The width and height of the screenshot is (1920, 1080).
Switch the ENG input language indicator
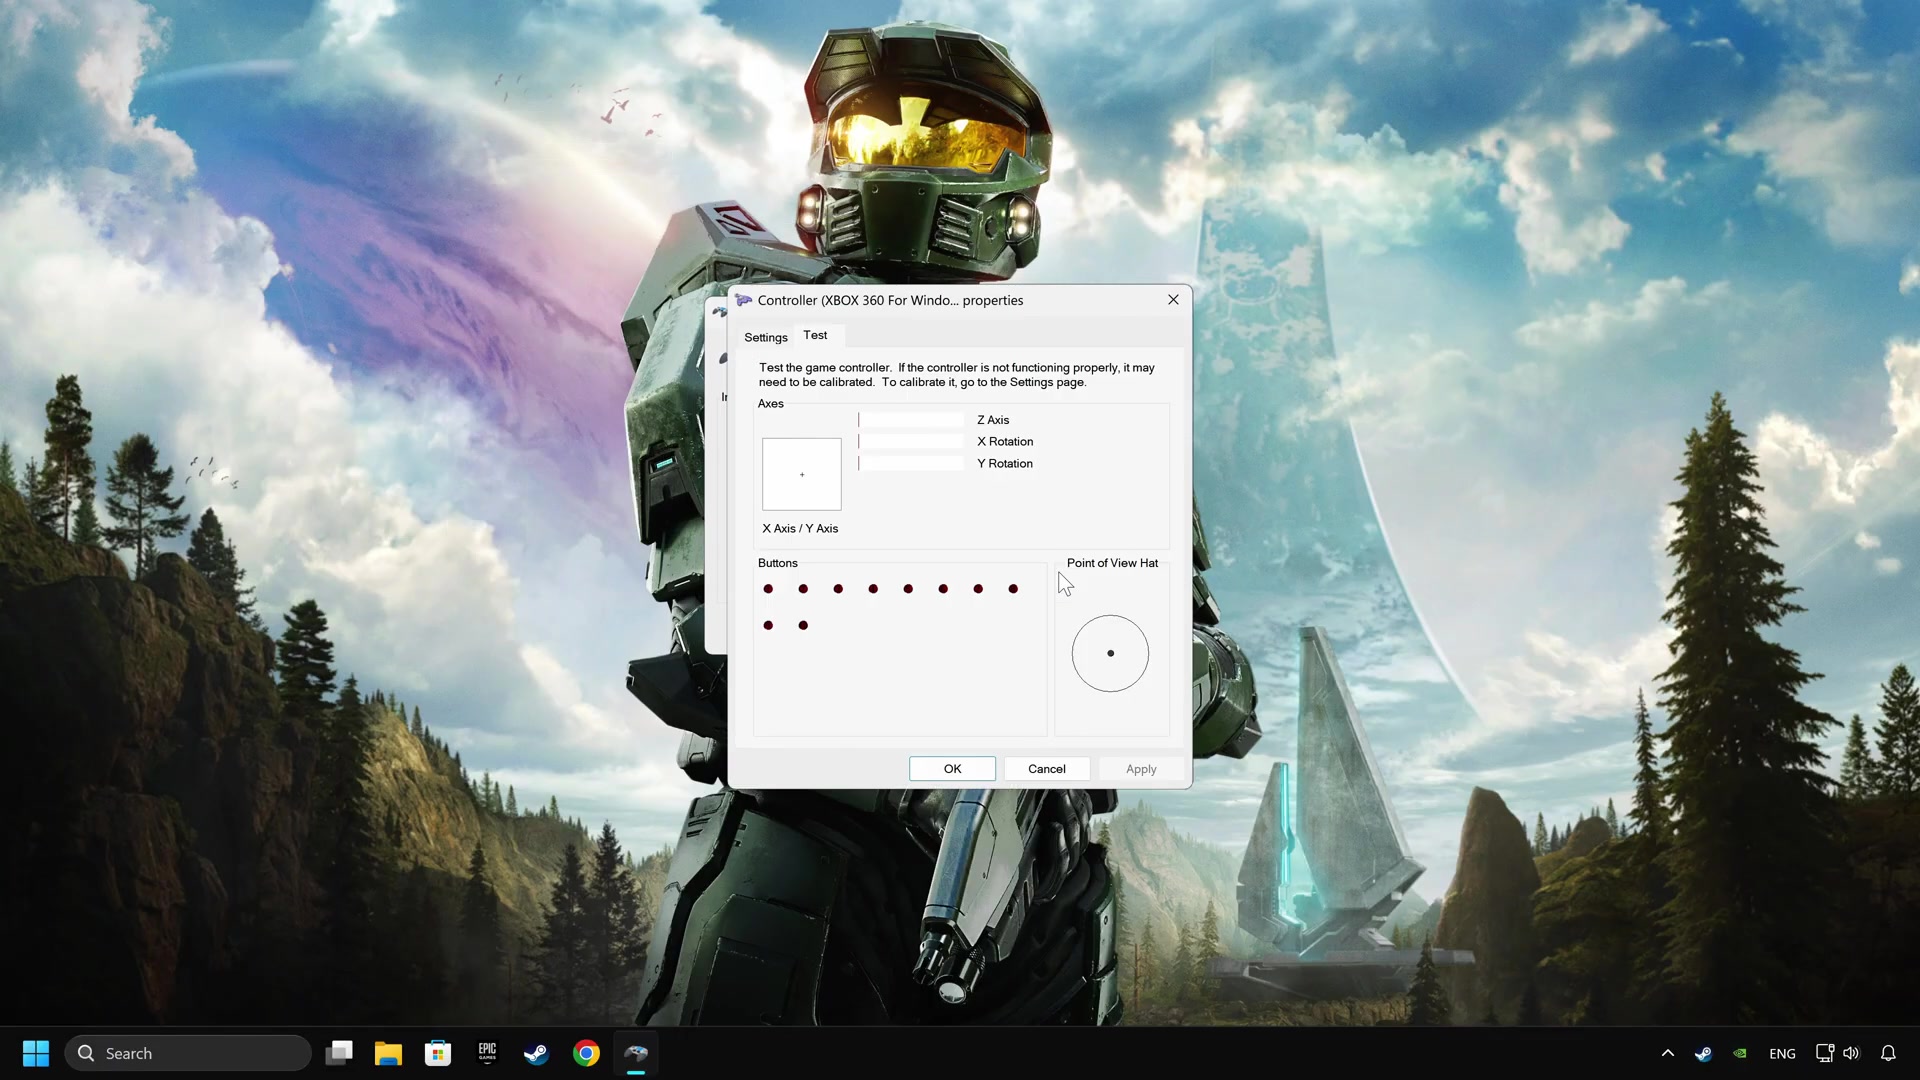1782,1053
